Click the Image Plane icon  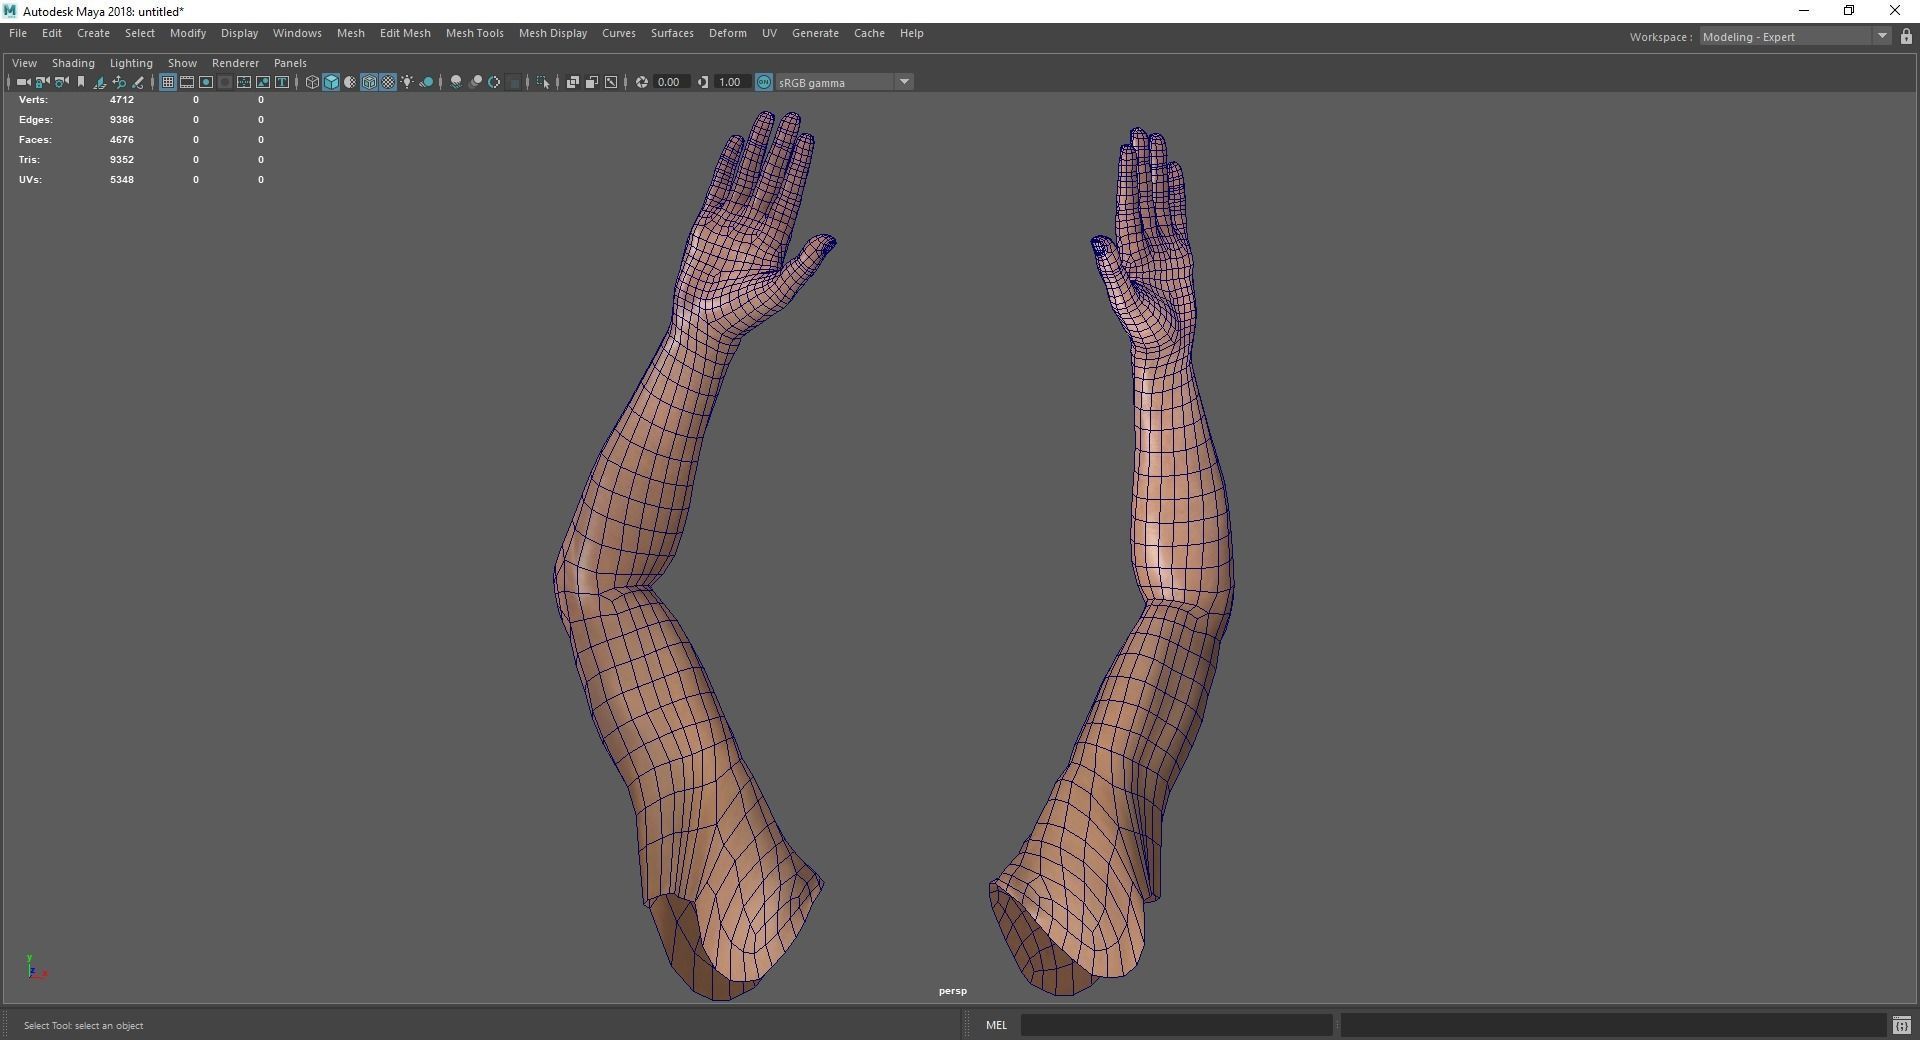pos(99,82)
